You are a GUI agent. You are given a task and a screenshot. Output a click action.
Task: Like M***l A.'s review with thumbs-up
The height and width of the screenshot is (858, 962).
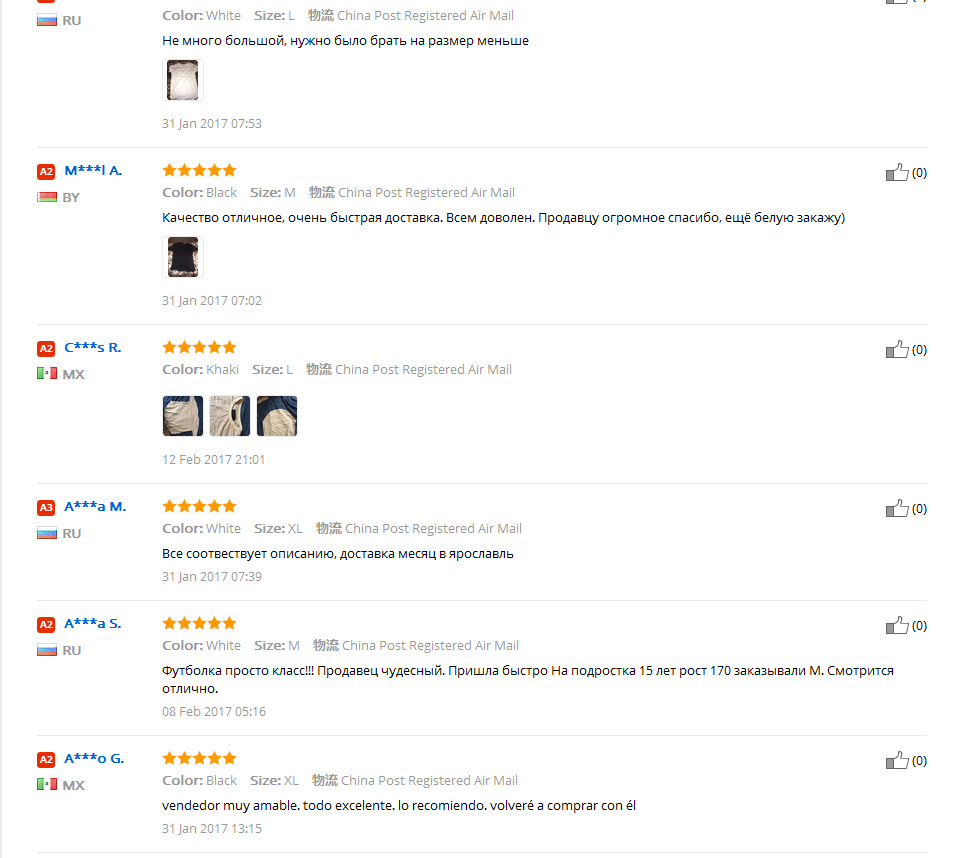[897, 173]
